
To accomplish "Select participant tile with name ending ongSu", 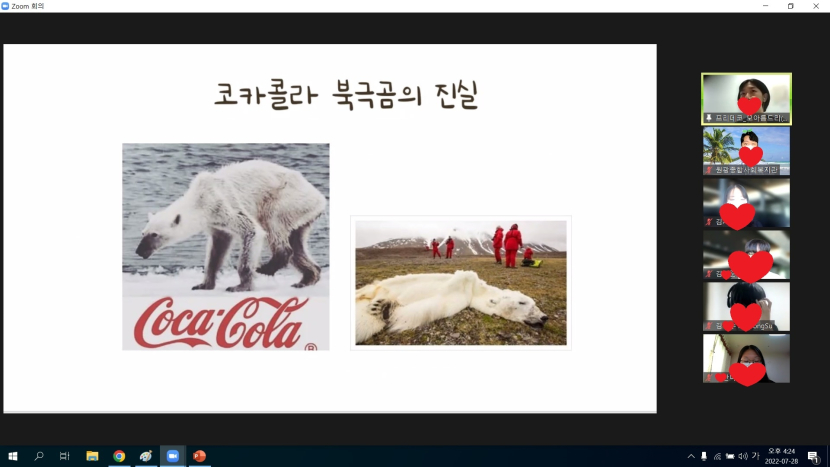I will 746,307.
